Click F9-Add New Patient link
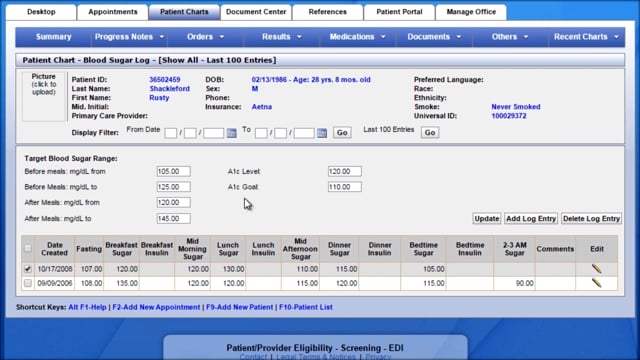Screen dimensions: 640x360 point(240,307)
